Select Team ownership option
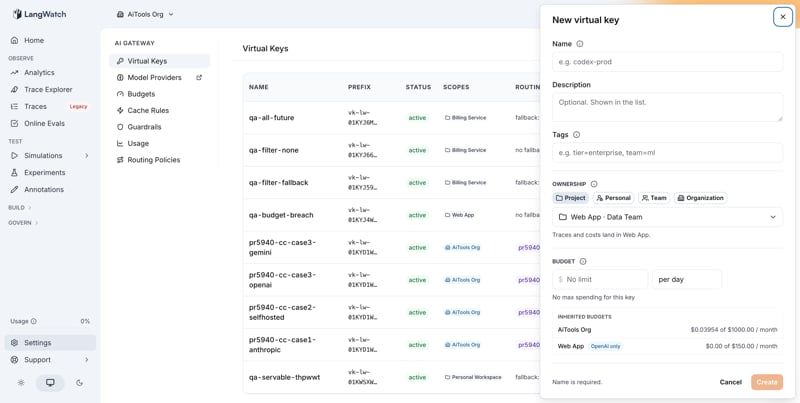 click(654, 198)
